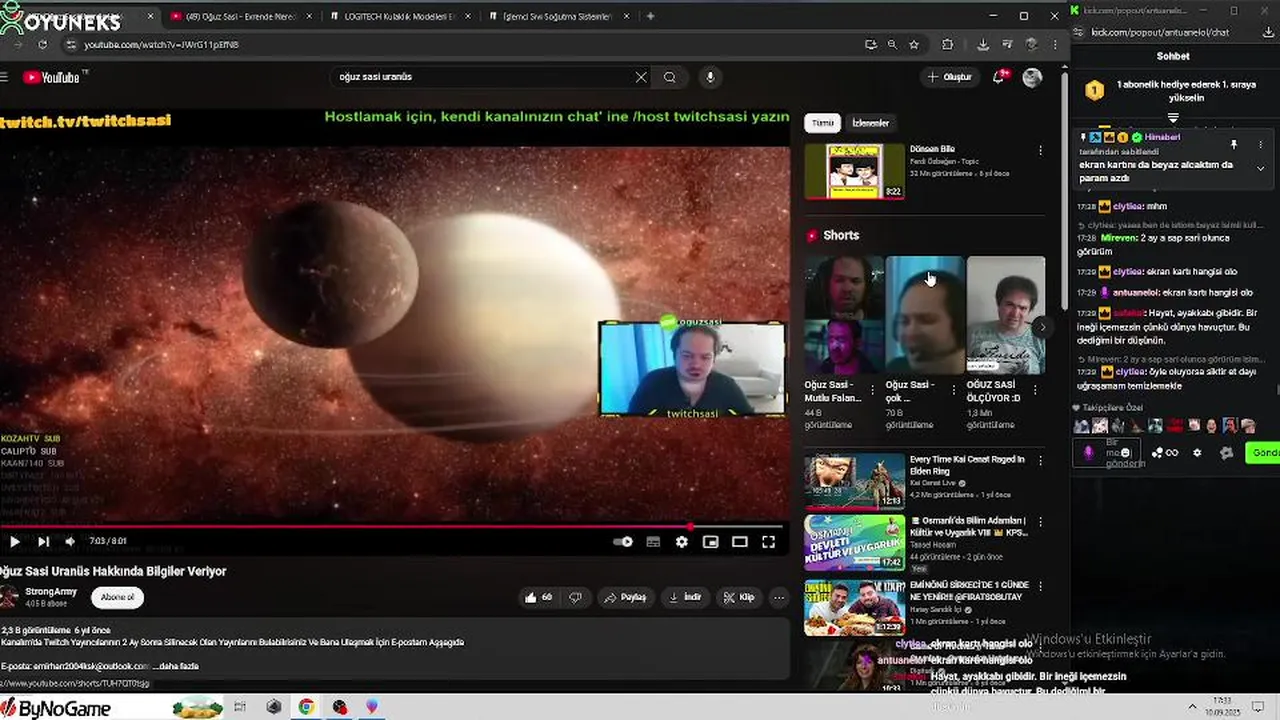Switch to the Oğuz Sasi browser tab
Image resolution: width=1280 pixels, height=720 pixels.
240,16
